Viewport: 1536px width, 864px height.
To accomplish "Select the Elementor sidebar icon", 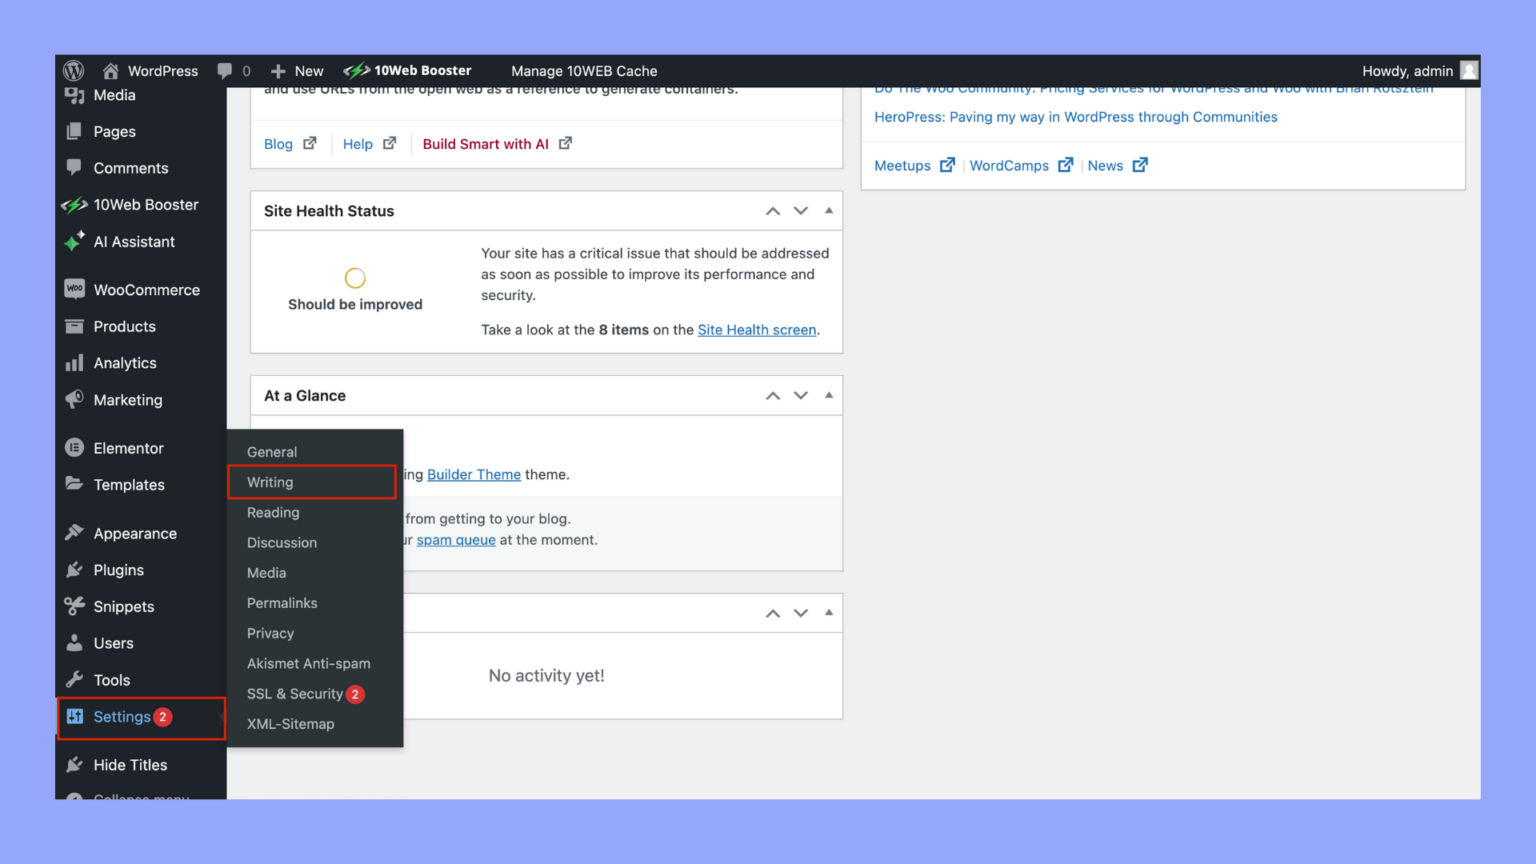I will point(75,448).
